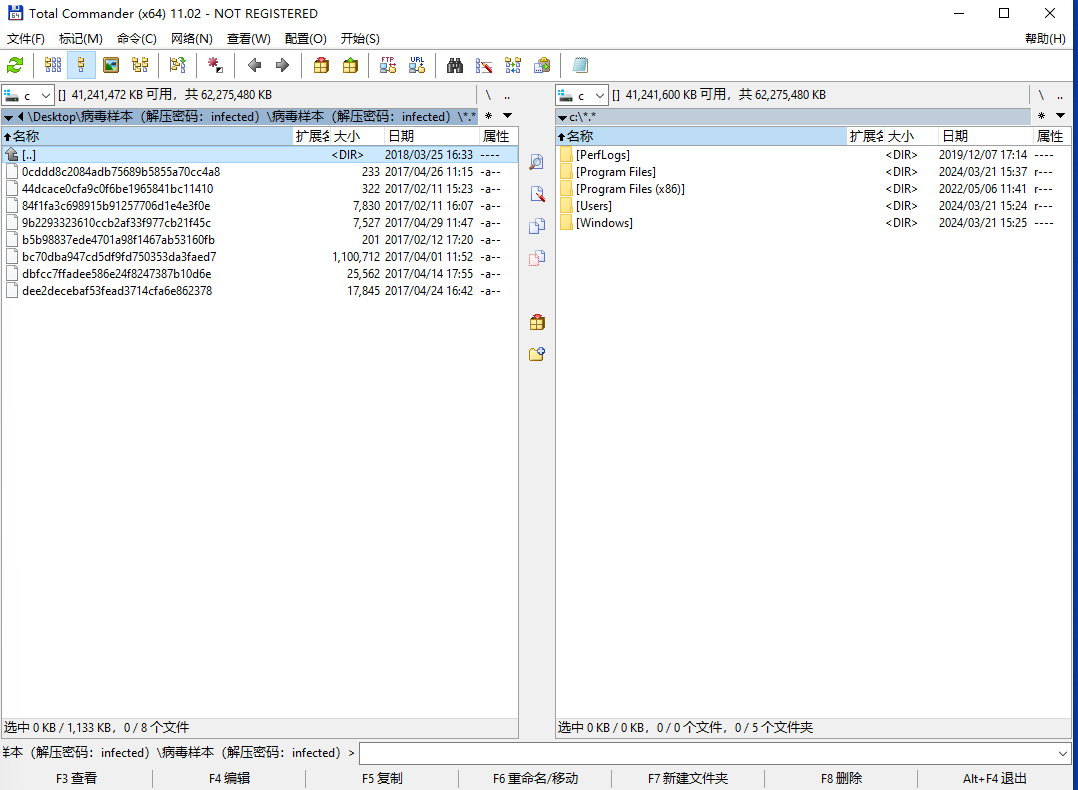Click right panel parent directory ".." button

tap(1060, 96)
